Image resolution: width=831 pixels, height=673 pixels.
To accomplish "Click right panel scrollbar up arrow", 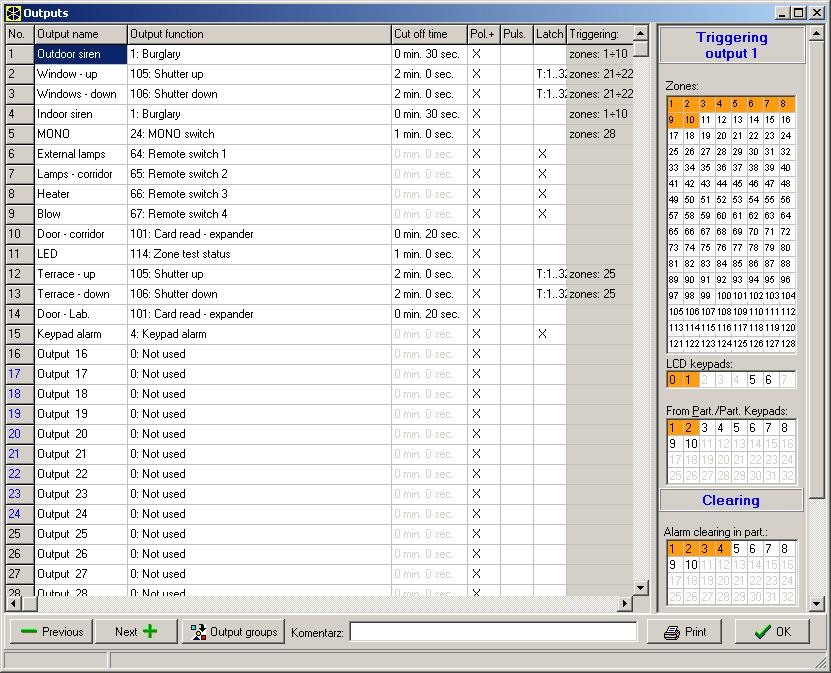I will click(817, 34).
